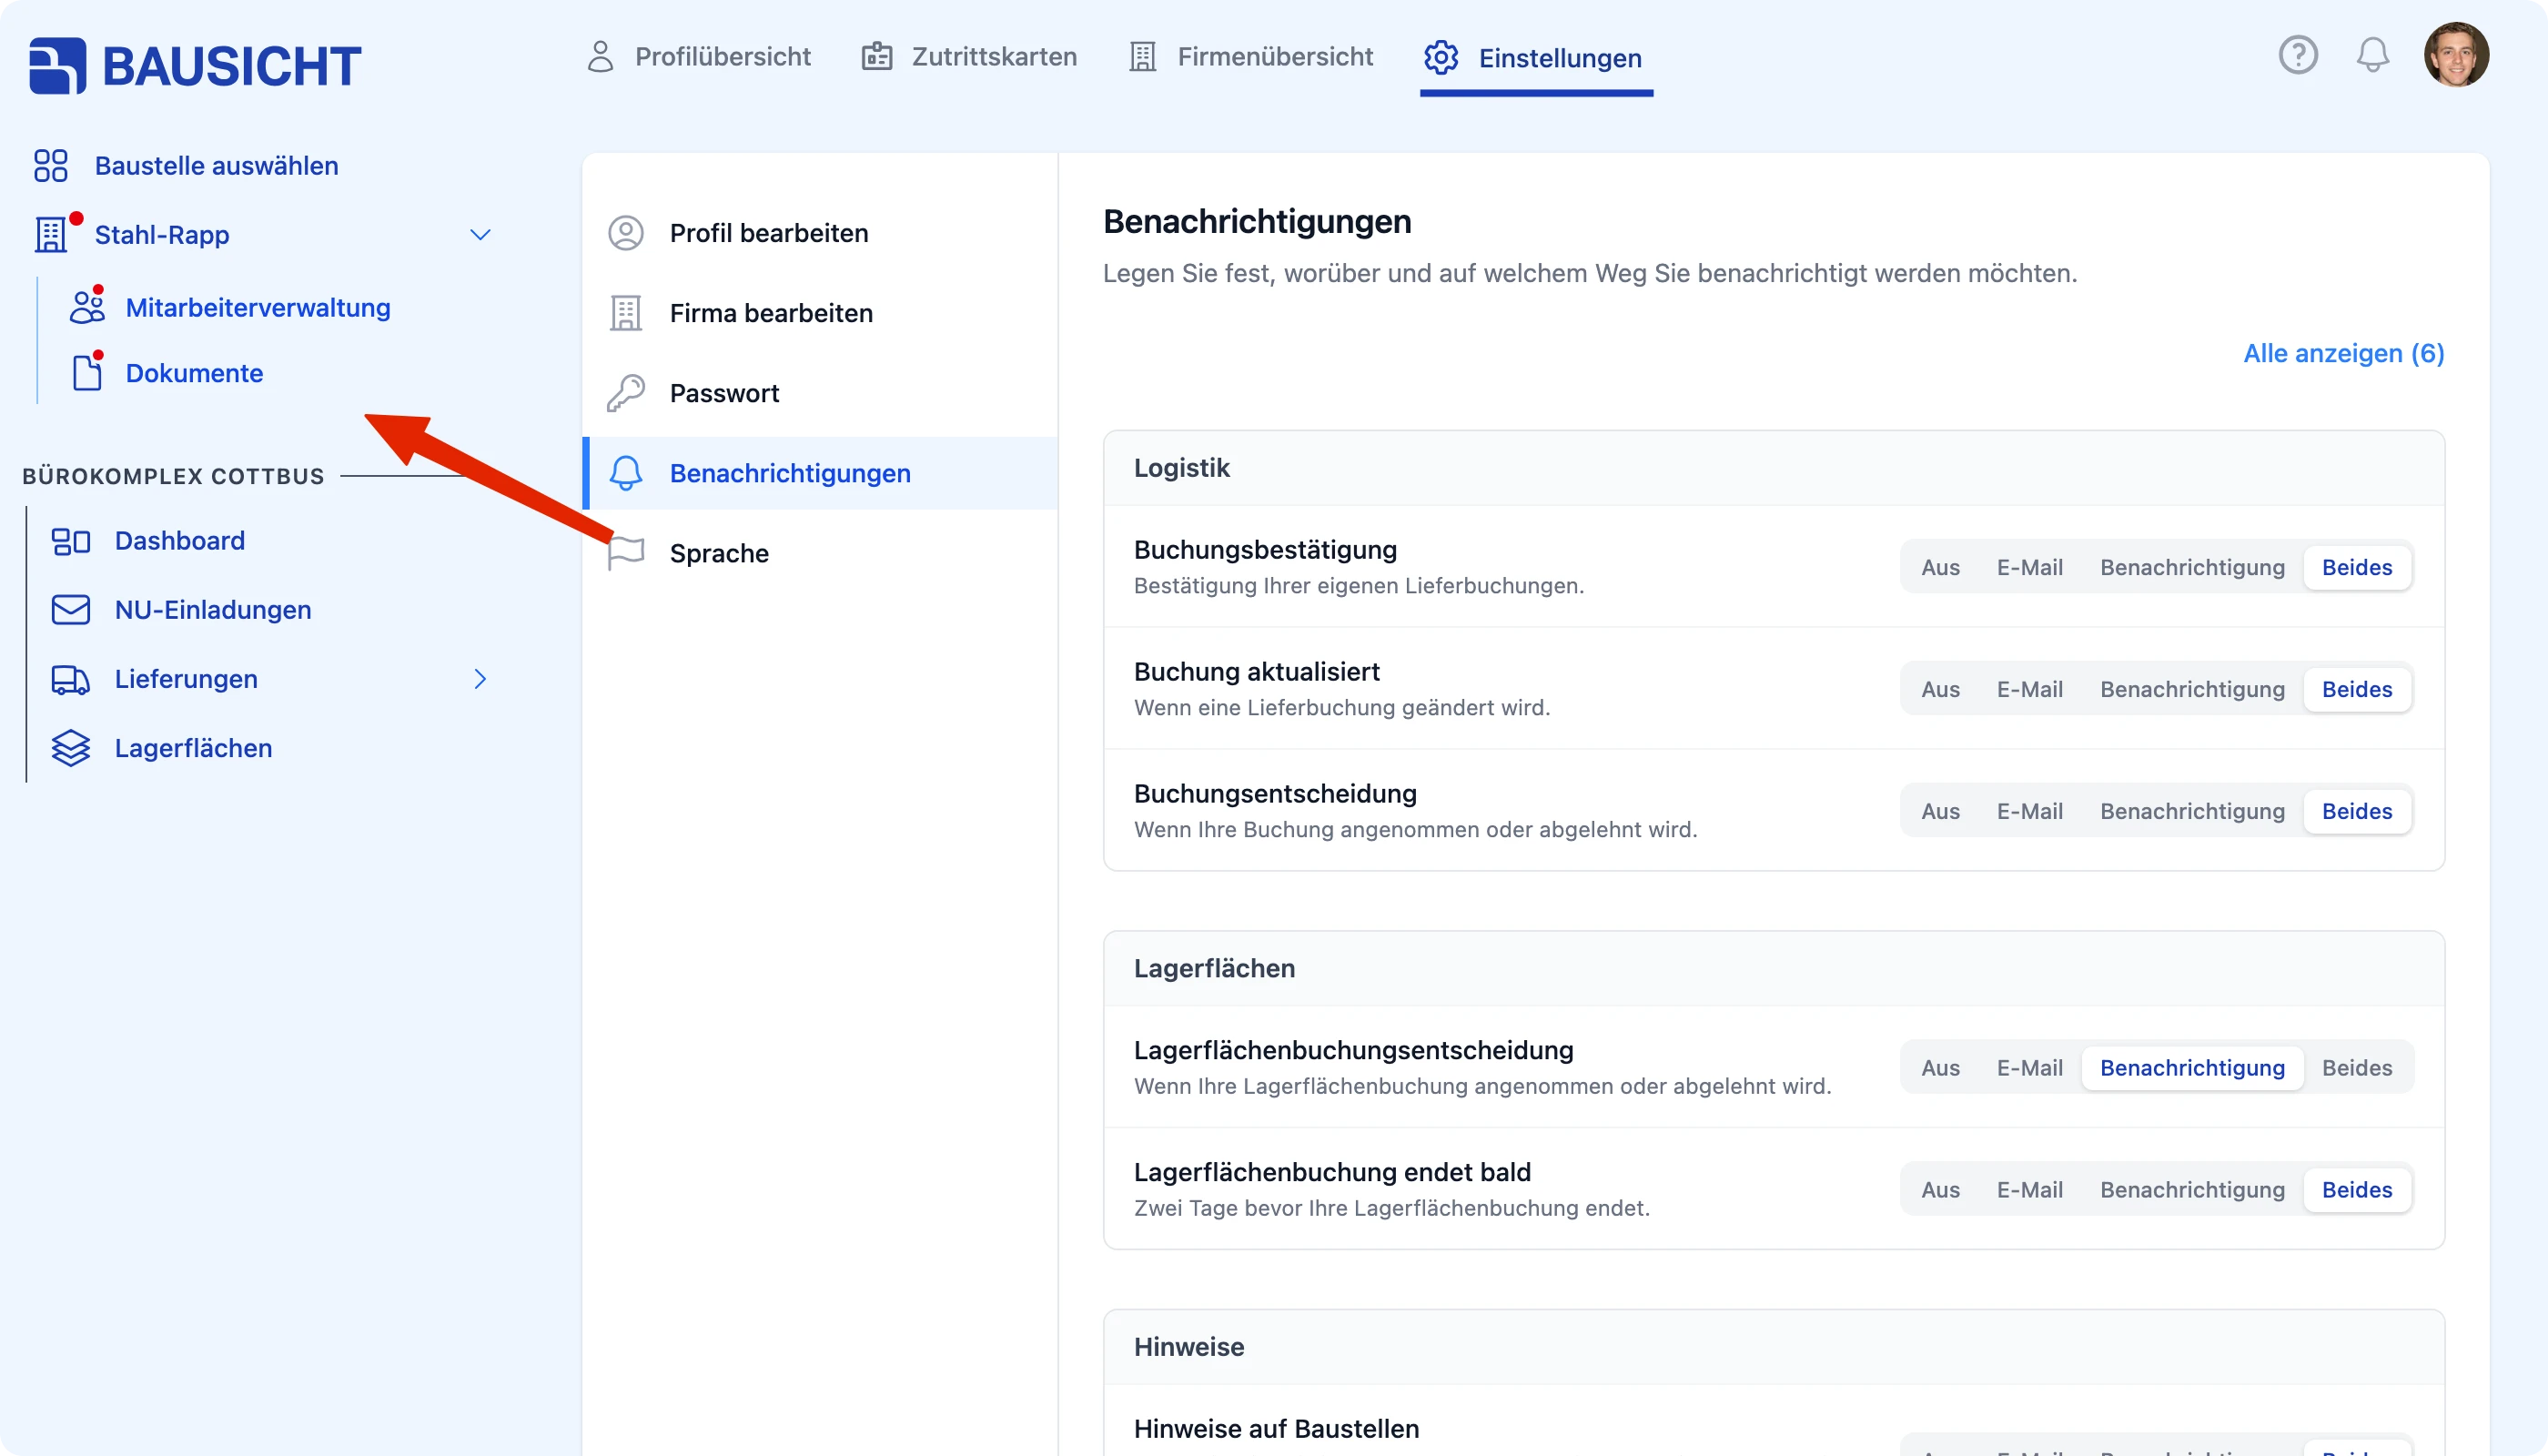Click the Passwort key icon

626,393
